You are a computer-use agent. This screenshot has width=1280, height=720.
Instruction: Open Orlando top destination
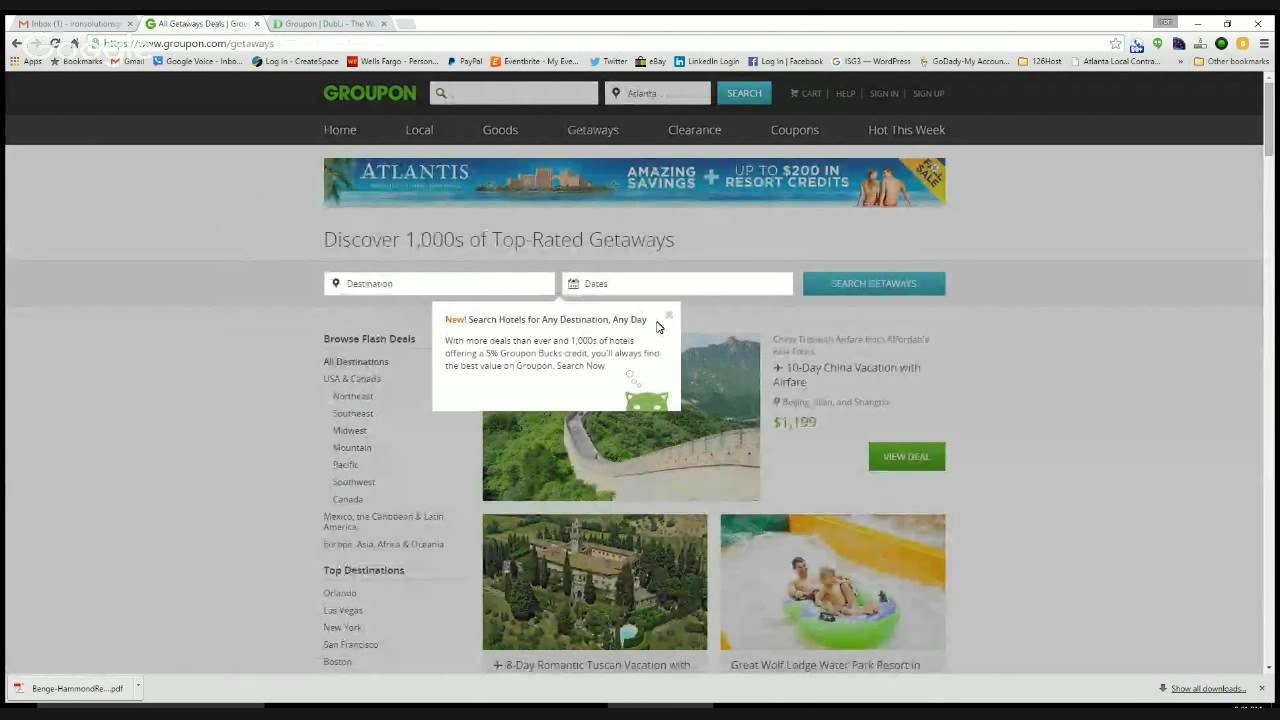340,593
